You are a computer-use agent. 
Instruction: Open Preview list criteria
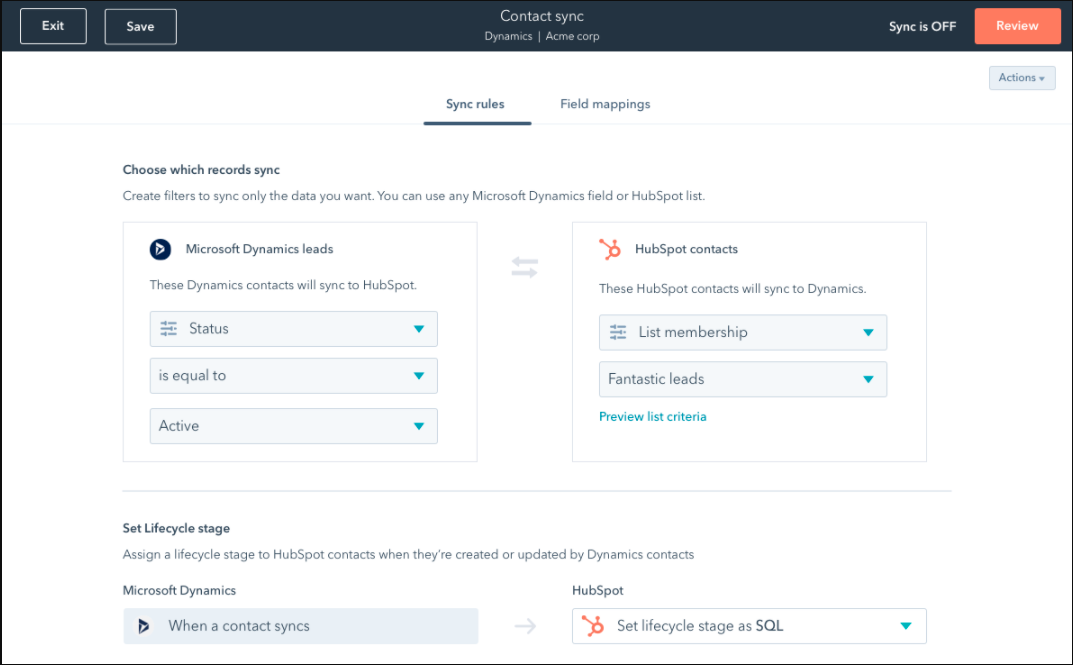652,416
